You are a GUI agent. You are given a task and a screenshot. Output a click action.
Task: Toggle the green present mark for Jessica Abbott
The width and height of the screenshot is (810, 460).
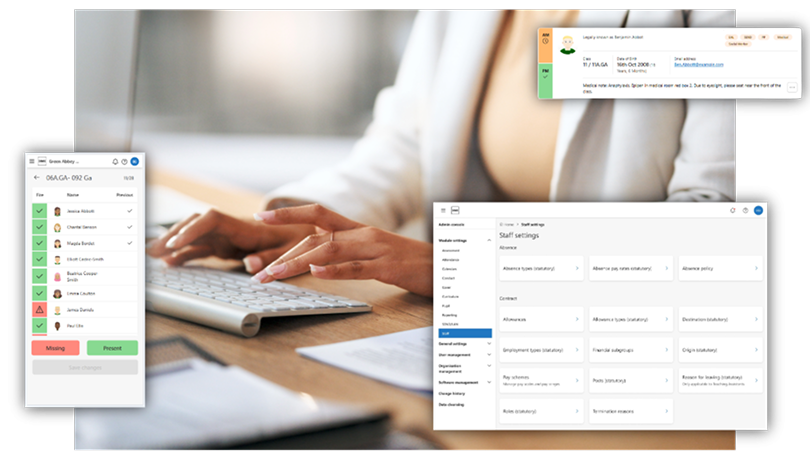pos(39,211)
